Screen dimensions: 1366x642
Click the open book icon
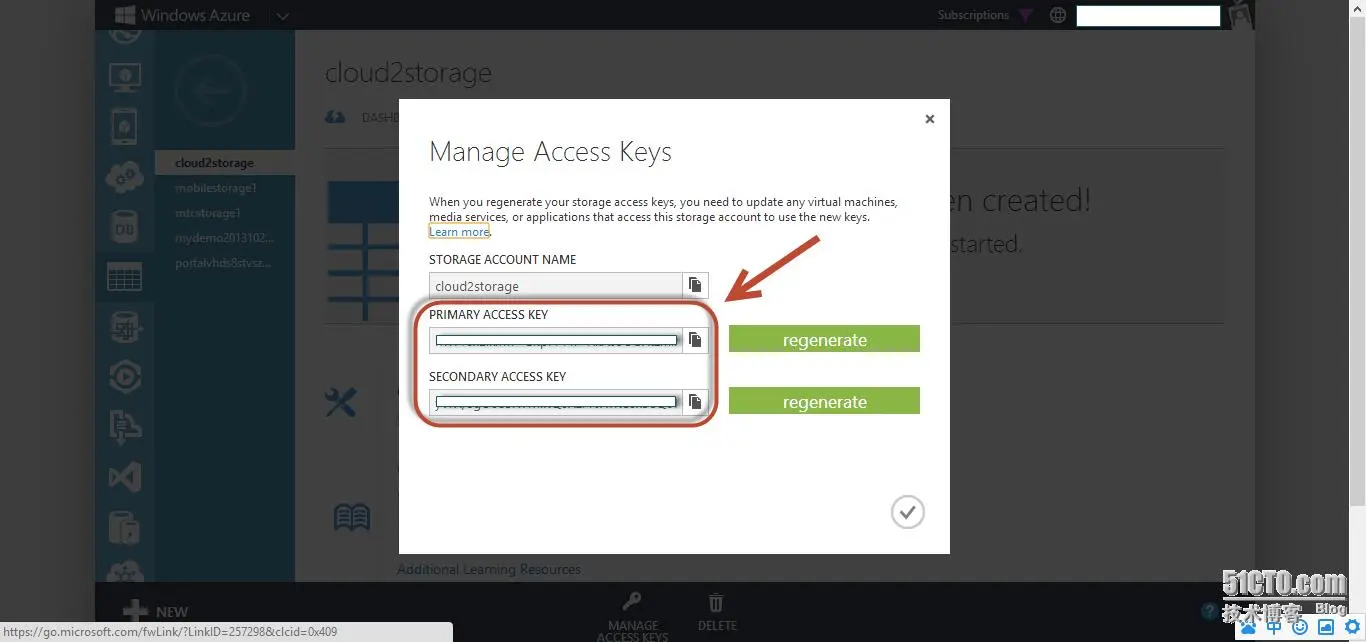coord(352,517)
